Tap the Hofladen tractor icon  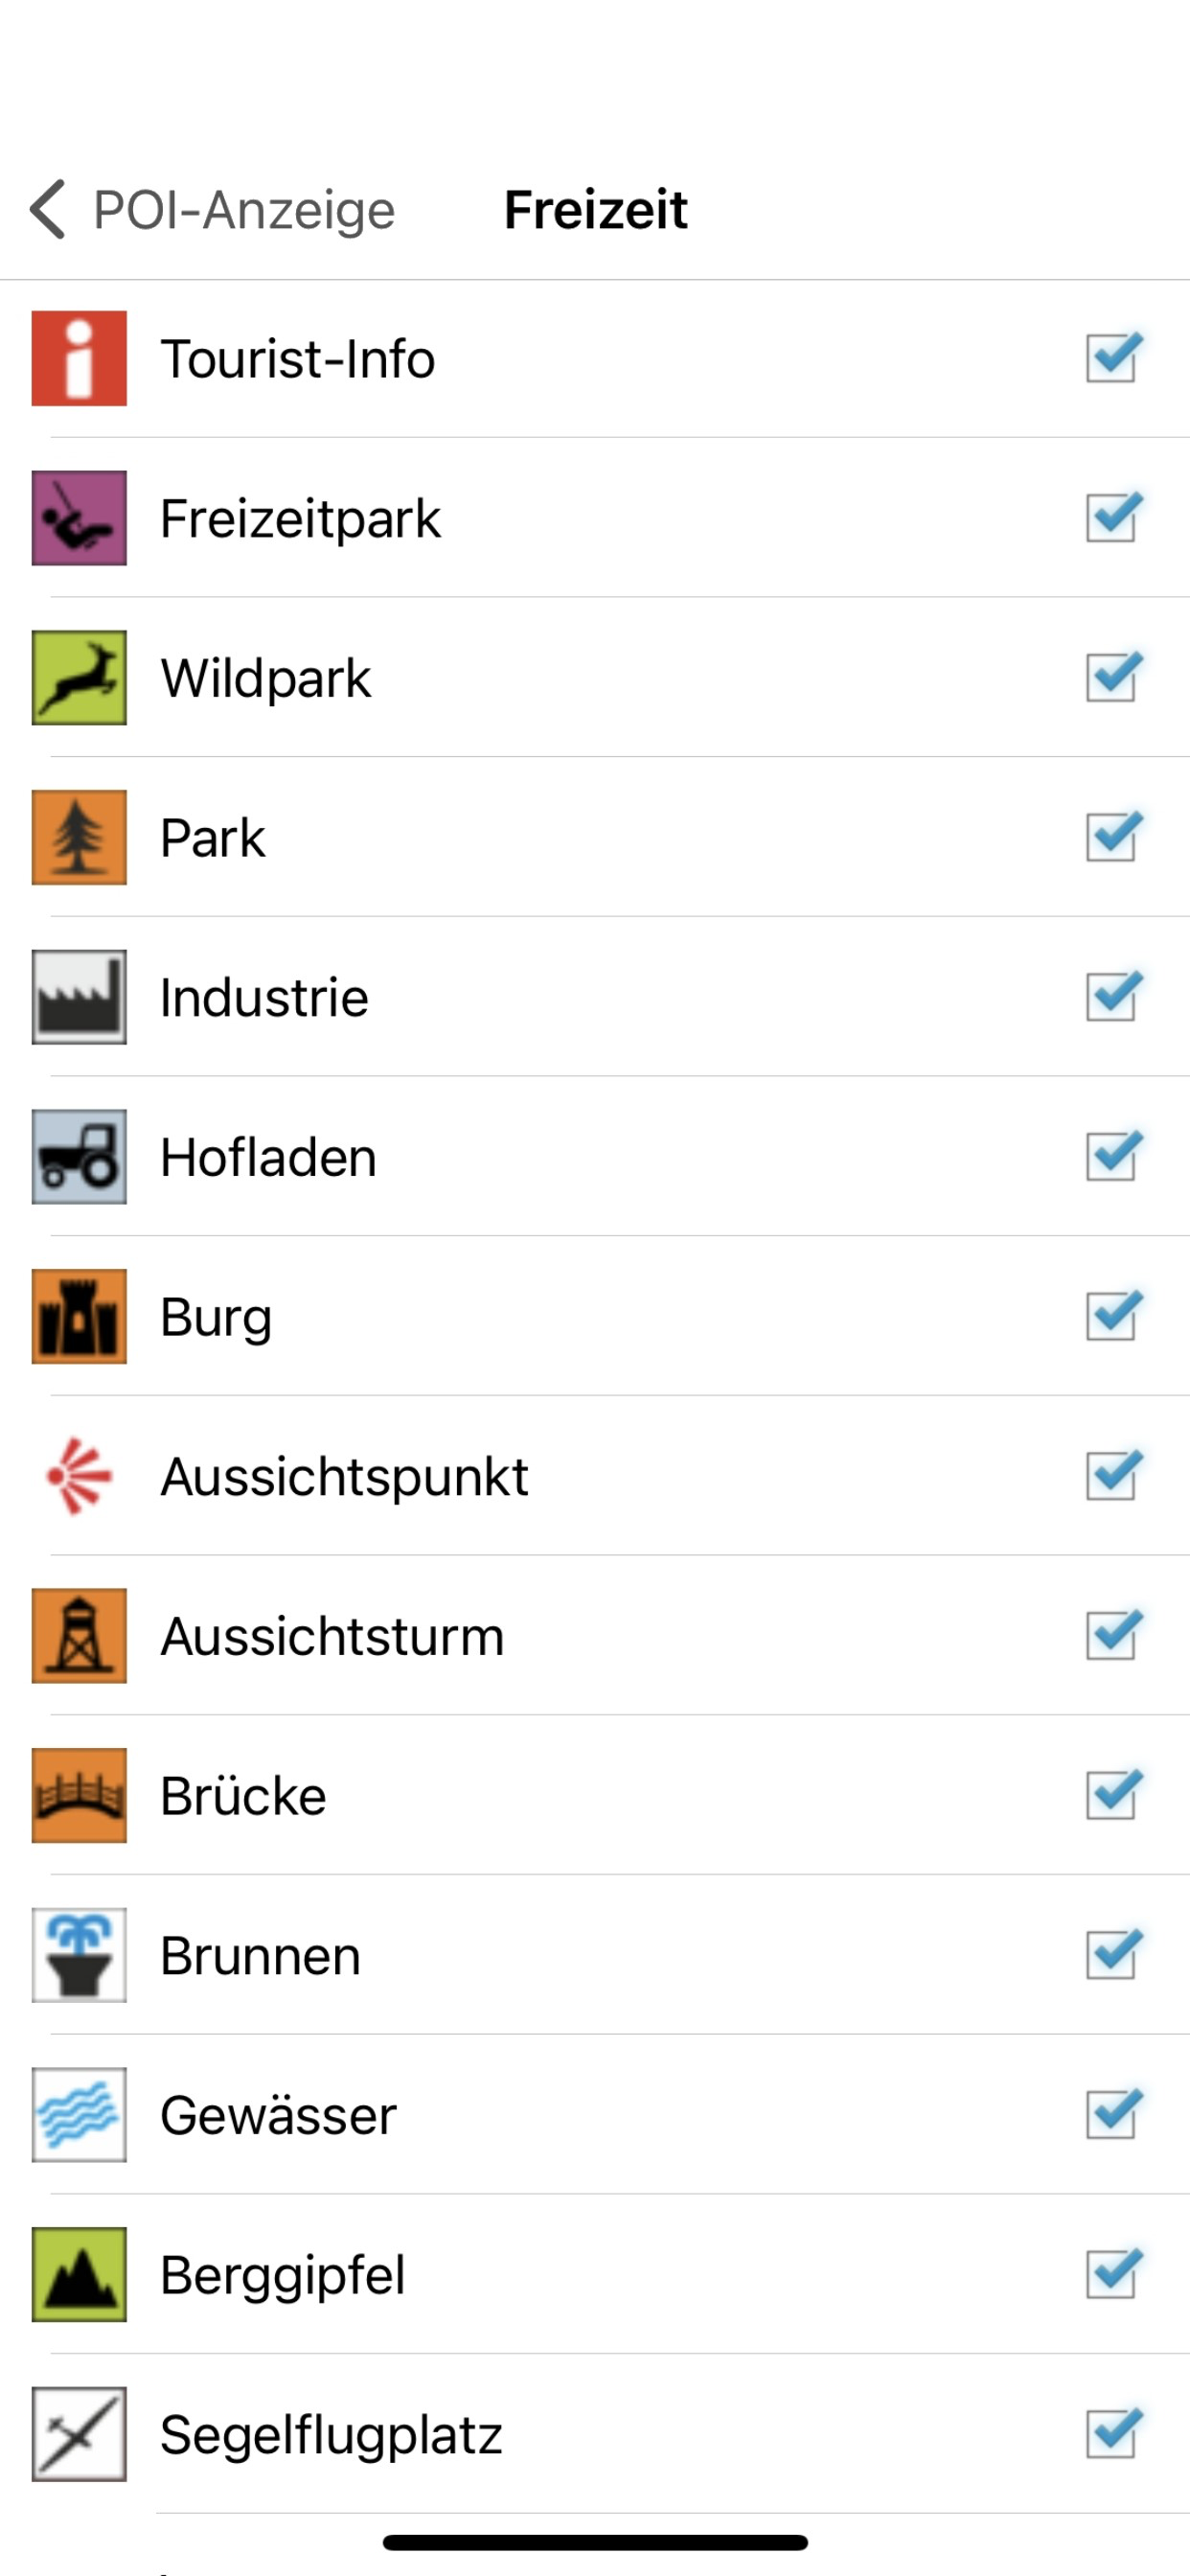pyautogui.click(x=79, y=1156)
